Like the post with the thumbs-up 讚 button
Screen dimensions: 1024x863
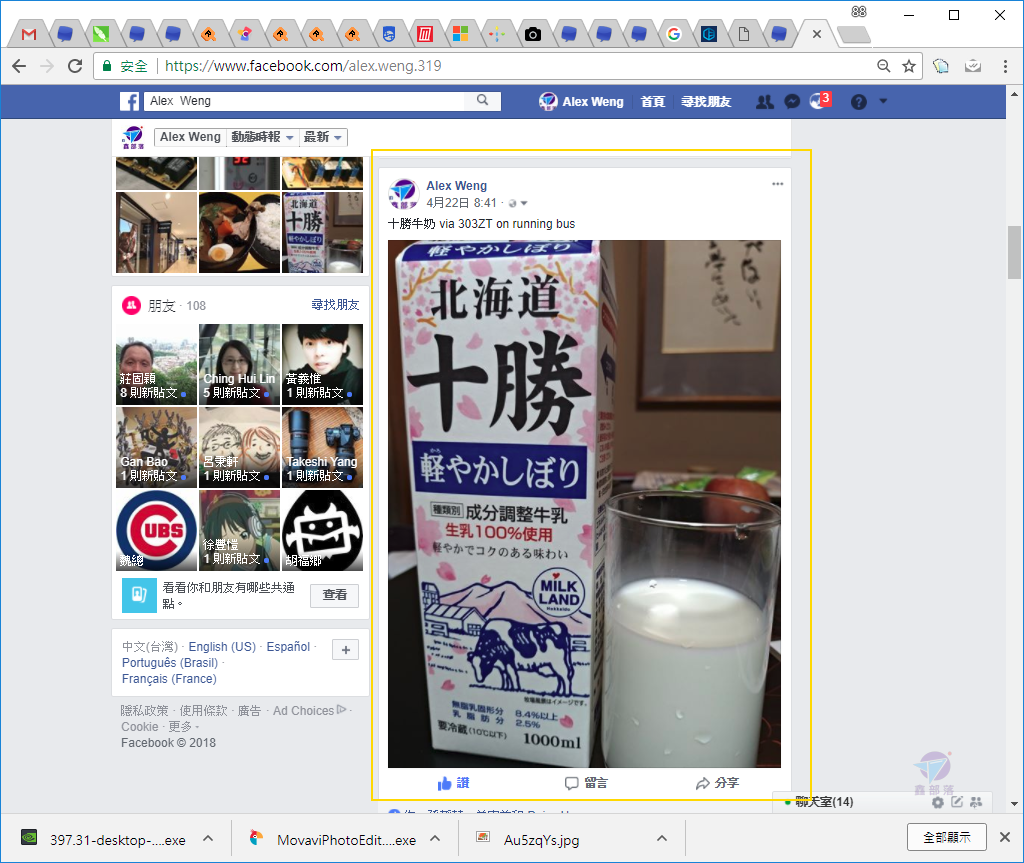[x=453, y=783]
